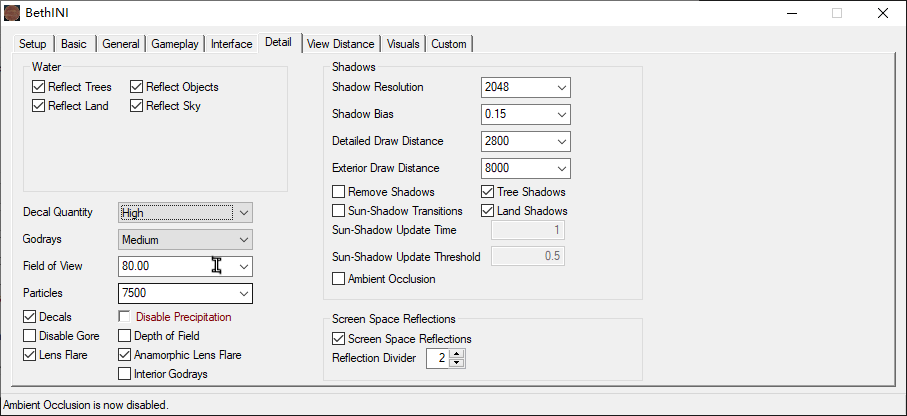
Task: Uncheck Reflect Trees checkbox
Action: pyautogui.click(x=38, y=87)
